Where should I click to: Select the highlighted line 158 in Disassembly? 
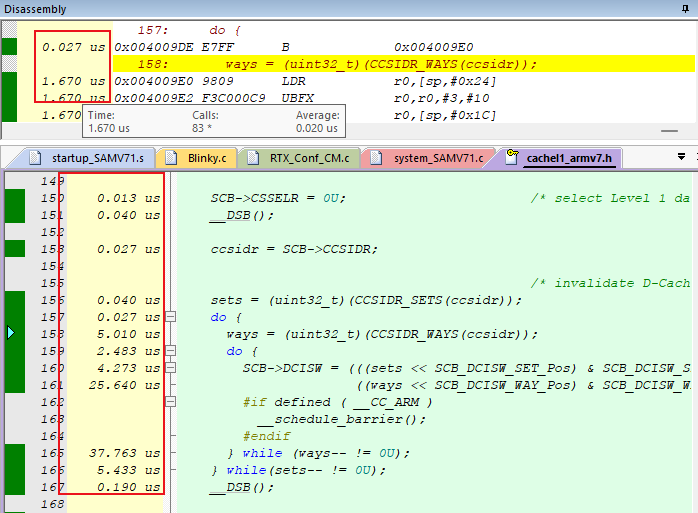(380, 64)
